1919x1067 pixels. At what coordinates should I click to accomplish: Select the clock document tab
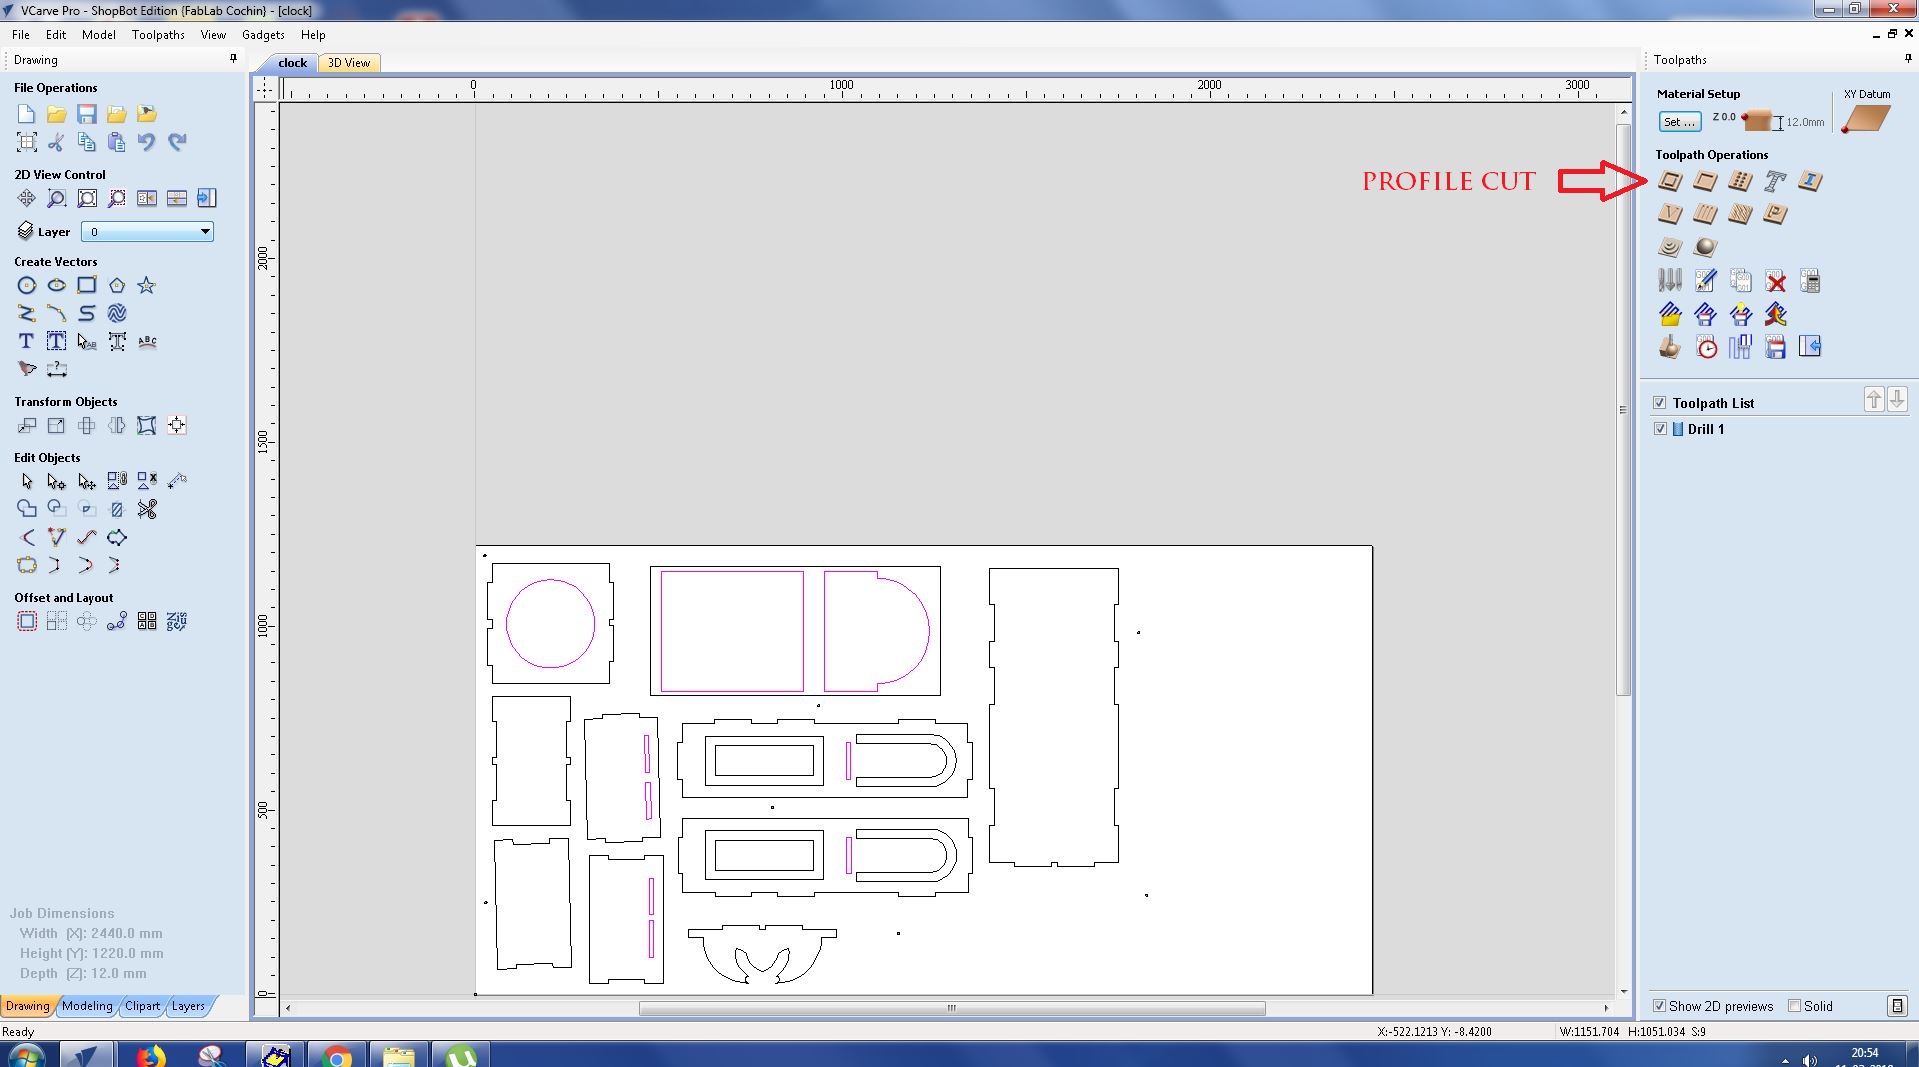[x=292, y=63]
